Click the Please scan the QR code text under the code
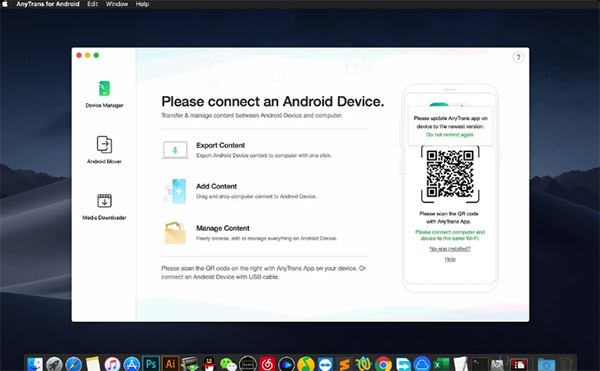This screenshot has height=371, width=600. click(449, 217)
